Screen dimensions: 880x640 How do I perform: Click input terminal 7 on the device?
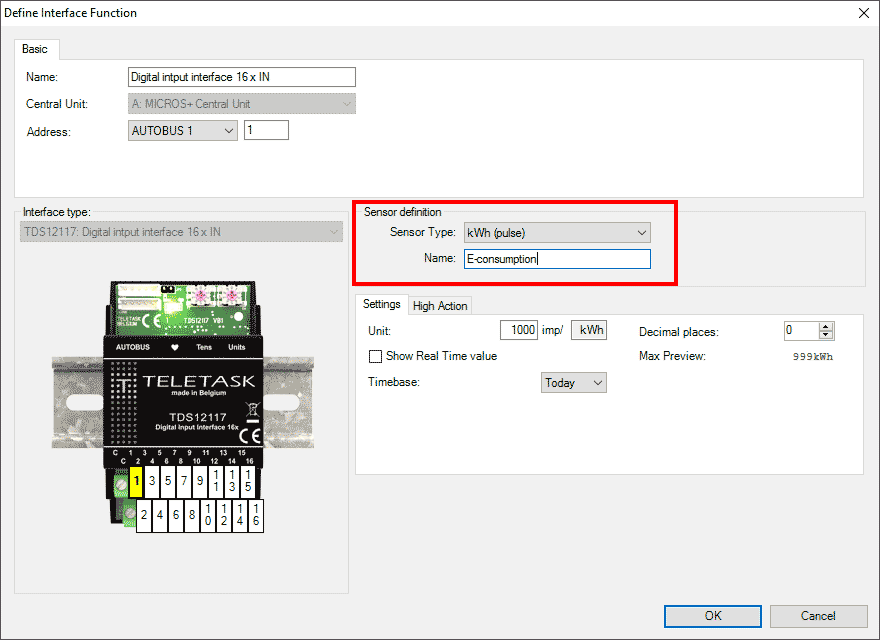click(184, 481)
